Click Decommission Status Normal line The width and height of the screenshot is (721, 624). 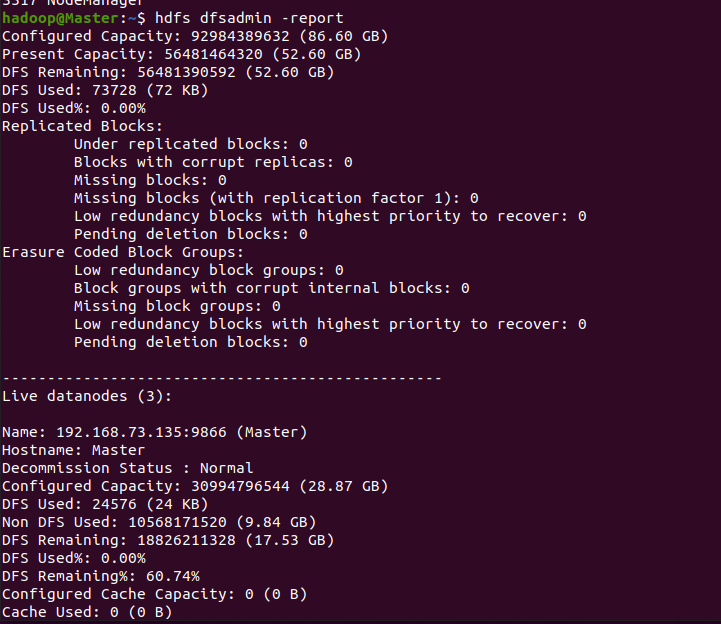coord(127,468)
